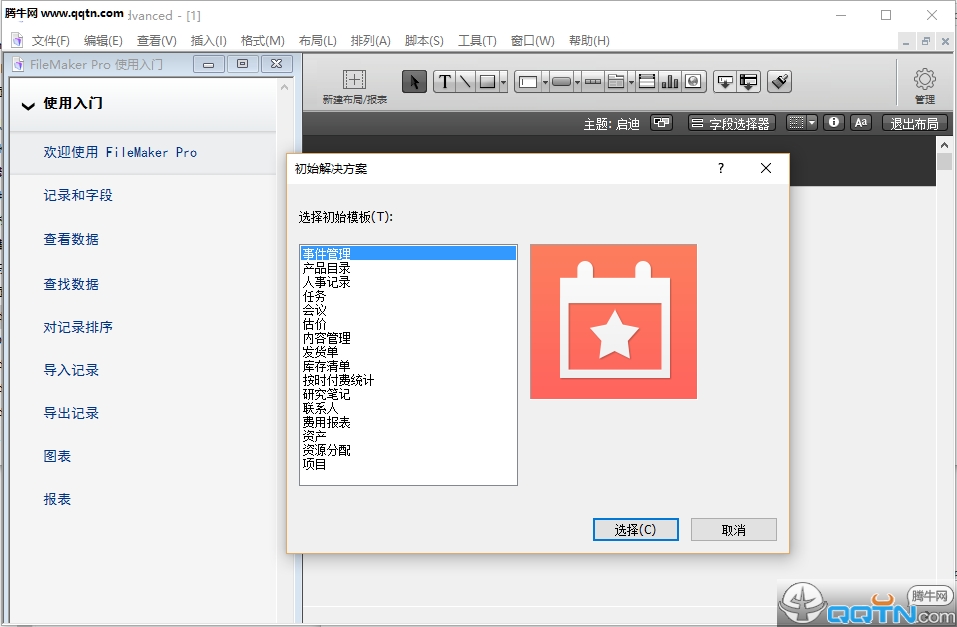Open the tab control dropdown arrow
This screenshot has height=627, width=957.
click(x=631, y=81)
